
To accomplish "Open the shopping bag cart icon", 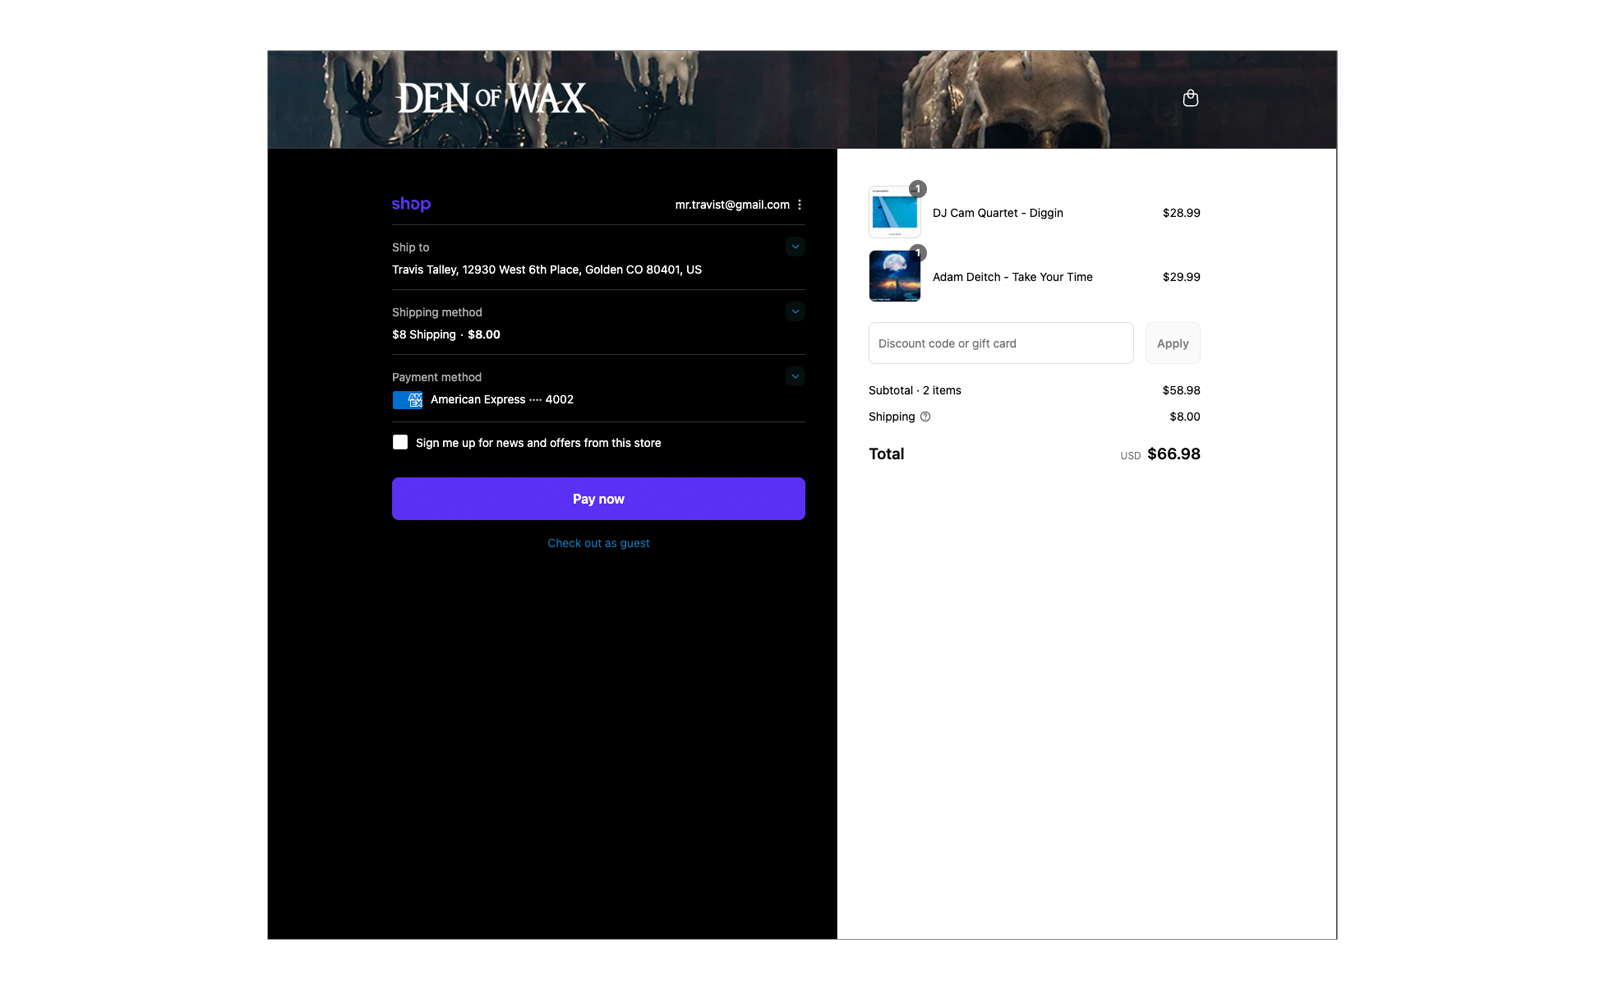I will [x=1190, y=98].
